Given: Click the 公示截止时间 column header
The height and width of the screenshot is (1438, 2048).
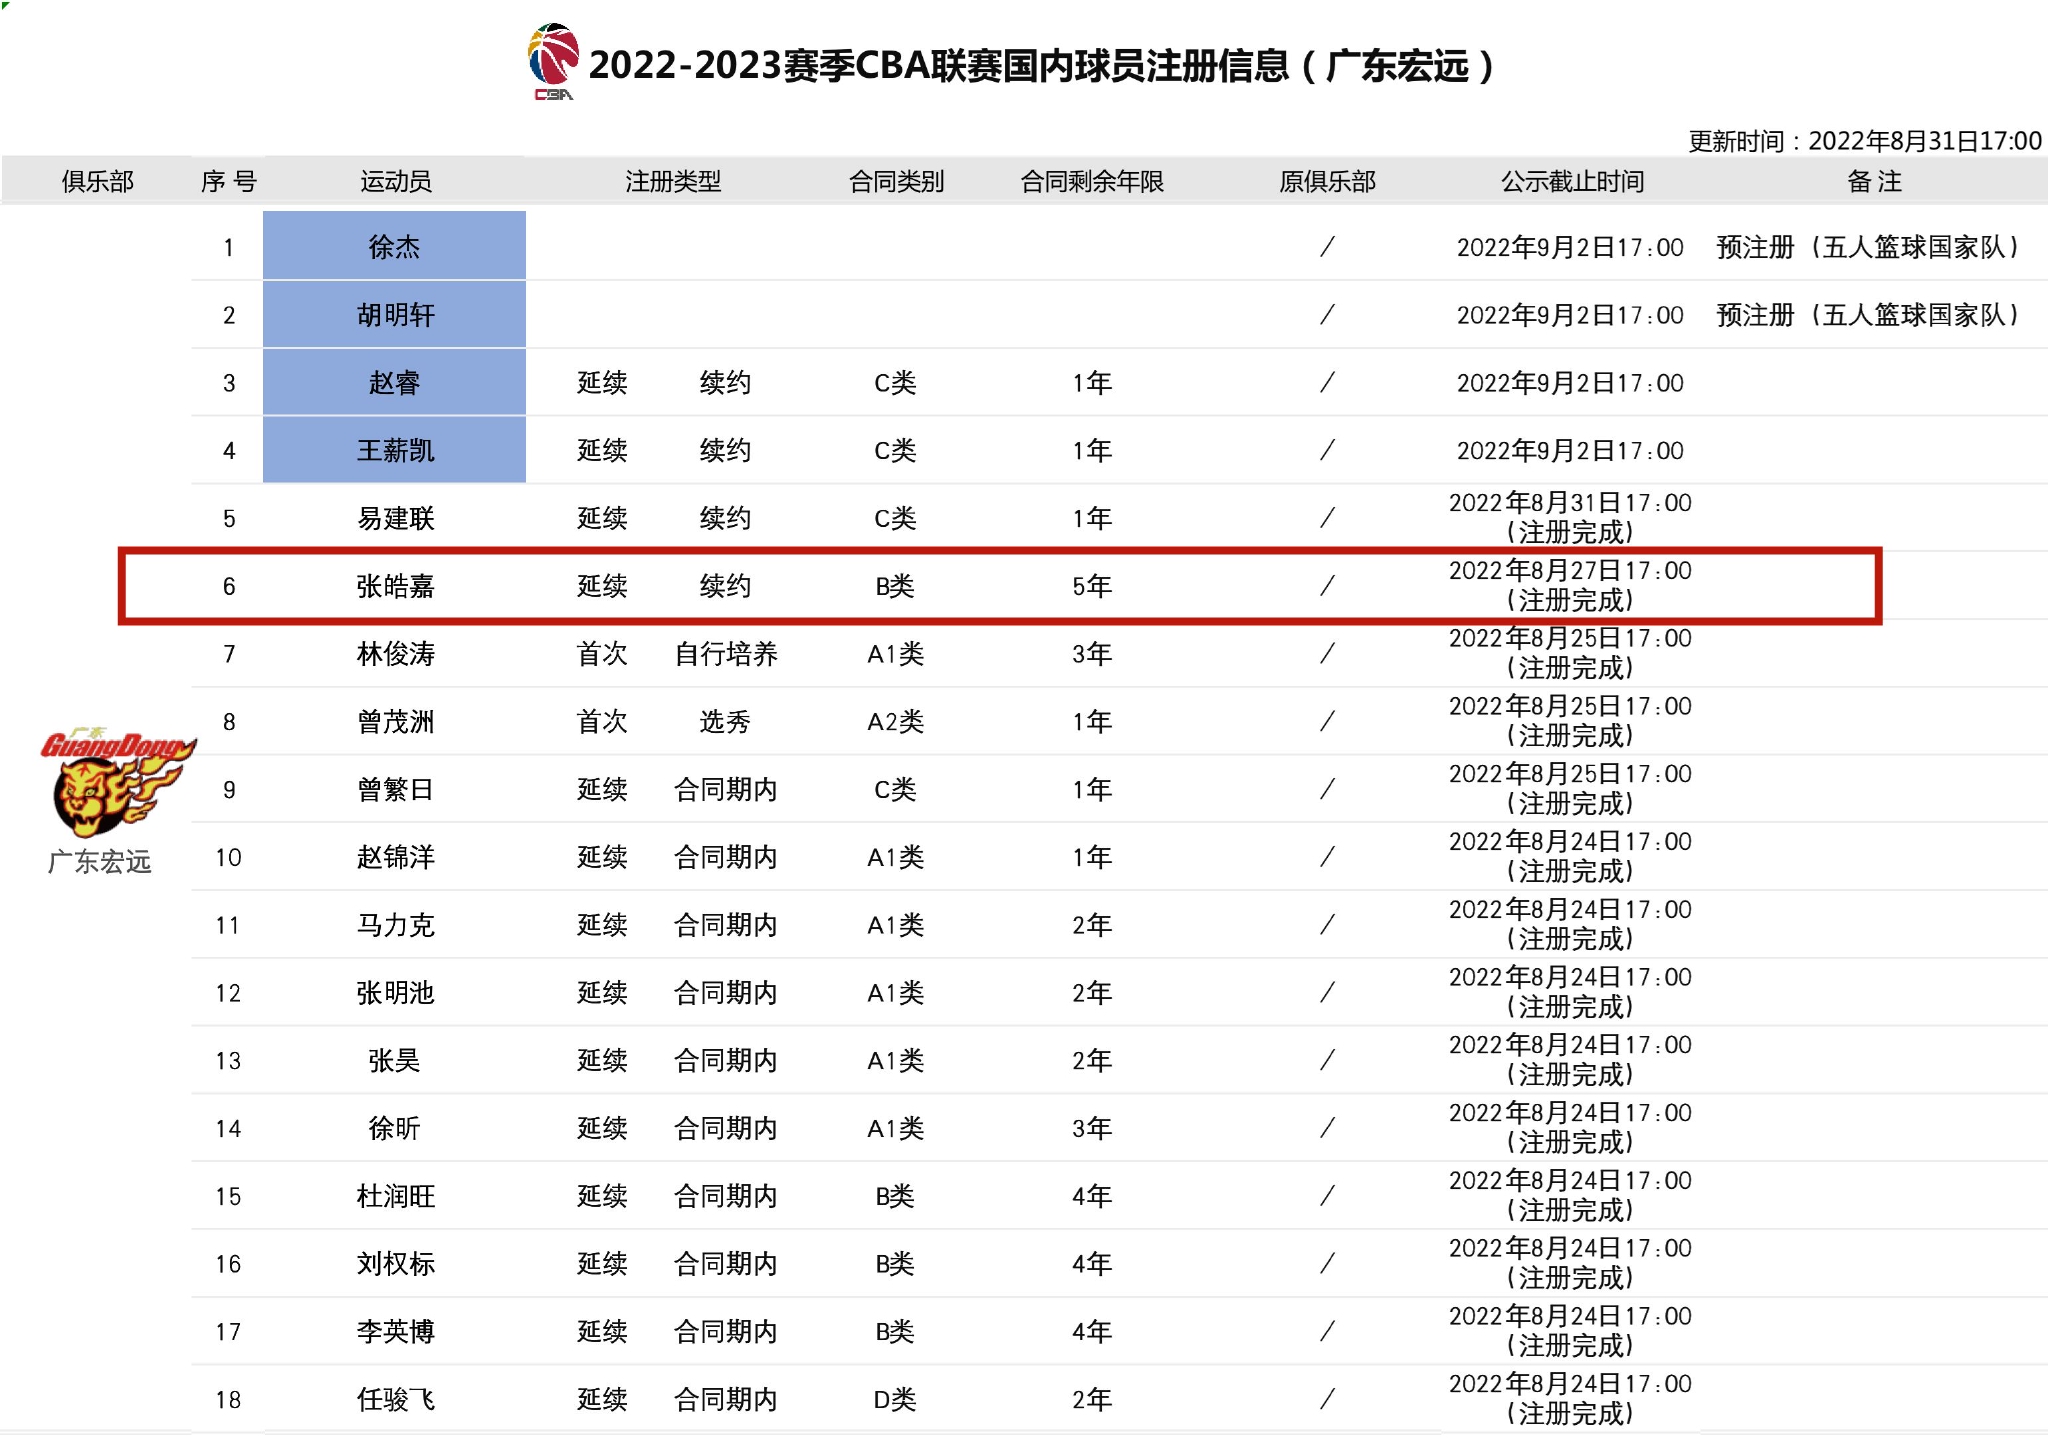Looking at the screenshot, I should click(x=1572, y=181).
